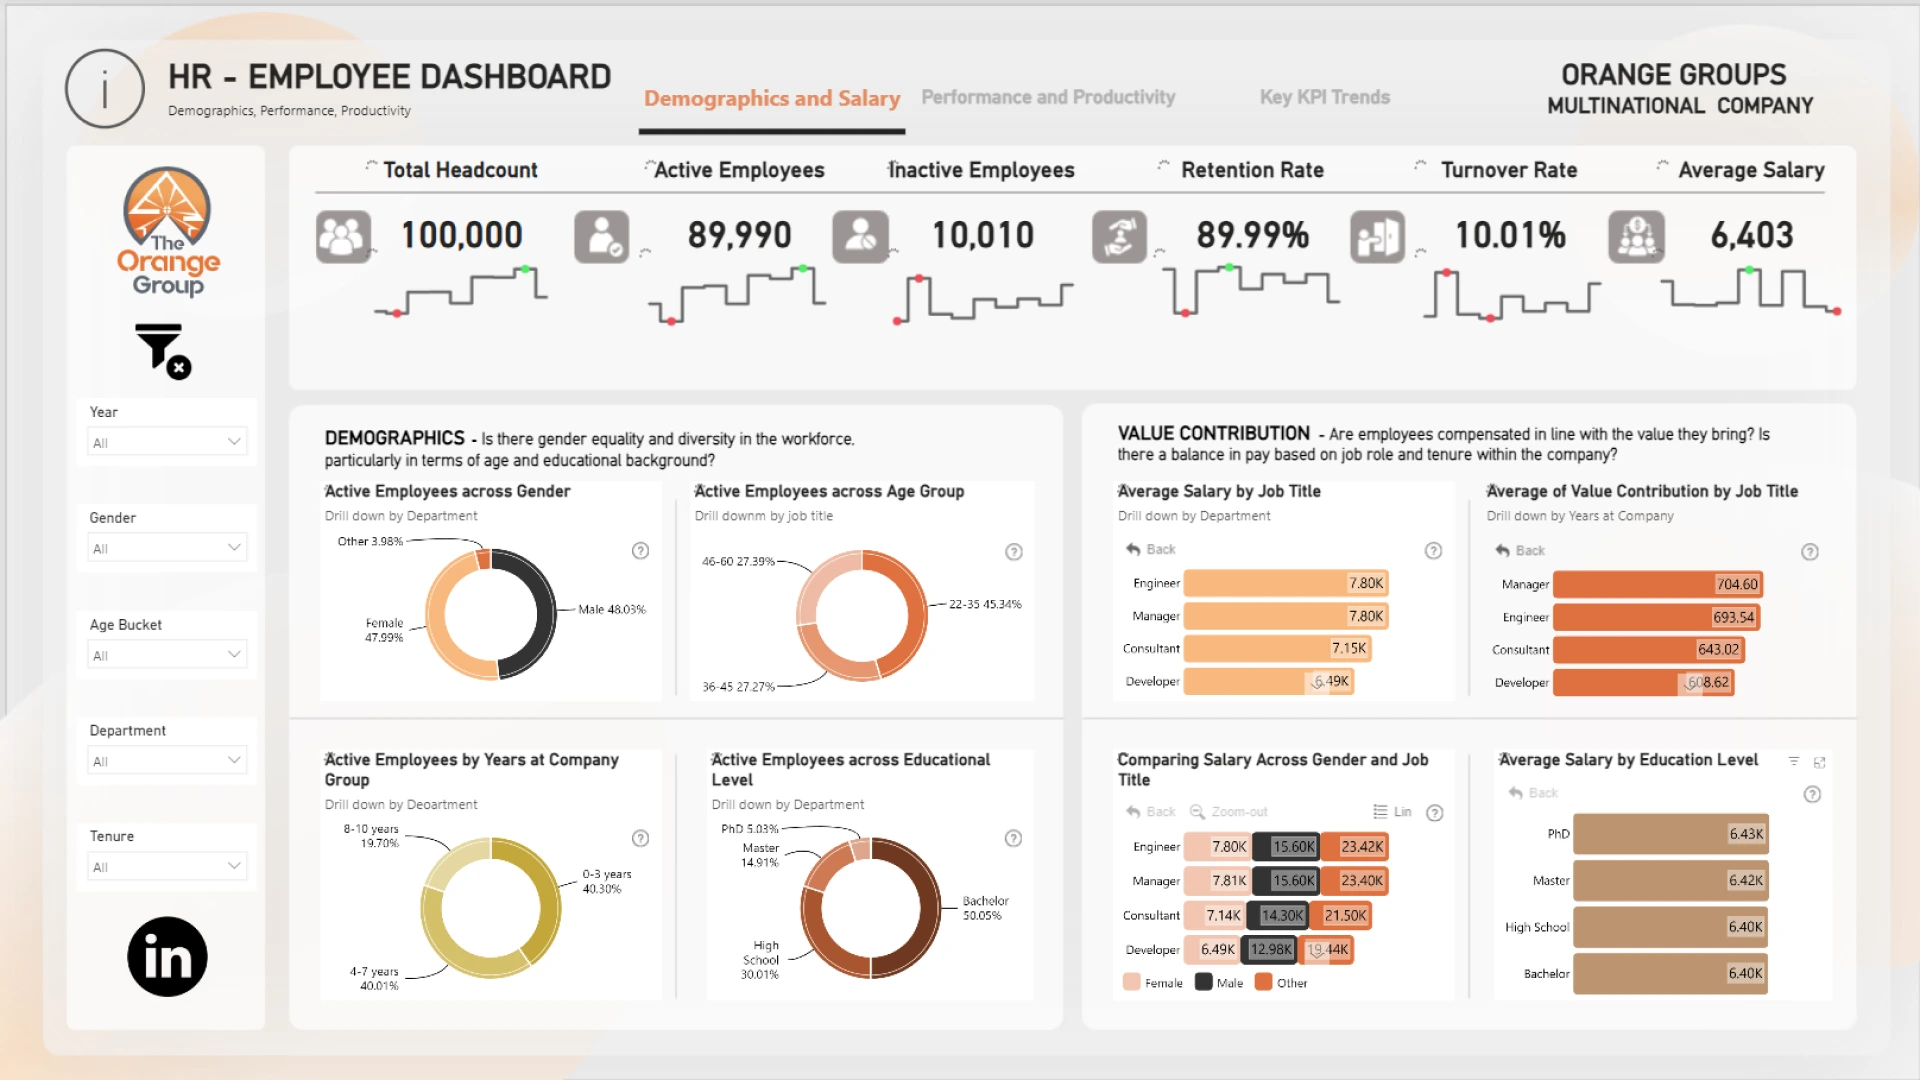Screen dimensions: 1920x1080
Task: Open the info icon beside dashboard title
Action: 105,89
